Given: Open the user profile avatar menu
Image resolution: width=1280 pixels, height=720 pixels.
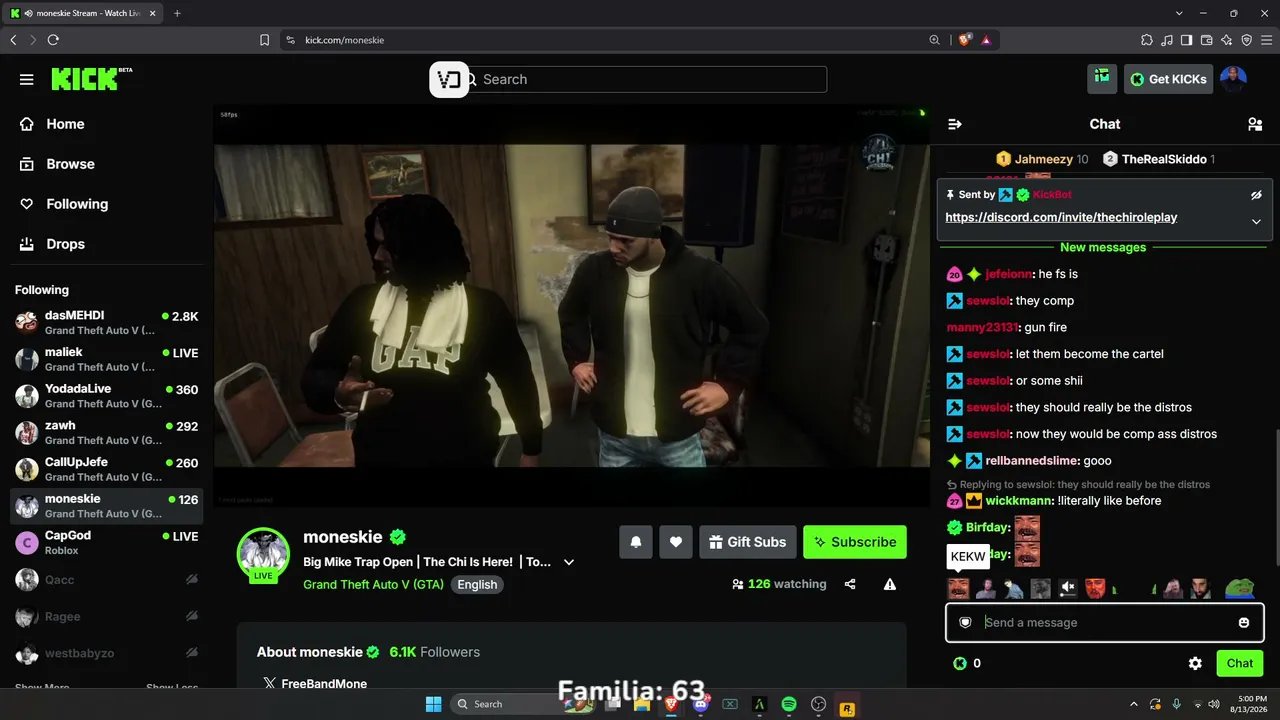Looking at the screenshot, I should pos(1233,79).
